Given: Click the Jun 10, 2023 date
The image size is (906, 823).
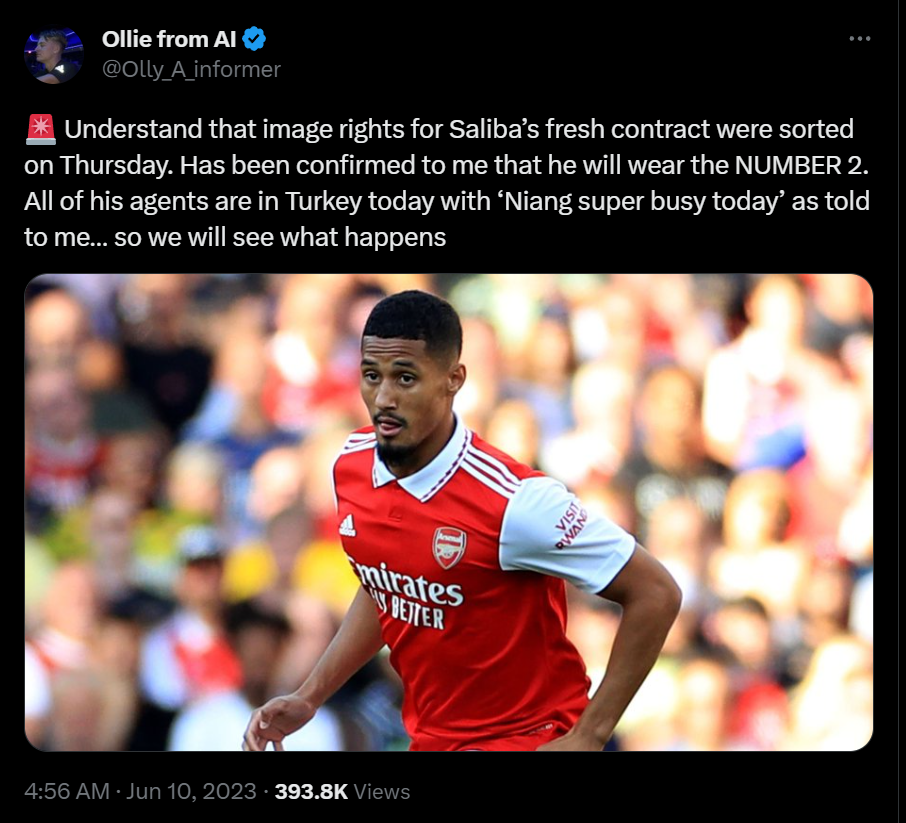Looking at the screenshot, I should pyautogui.click(x=191, y=791).
